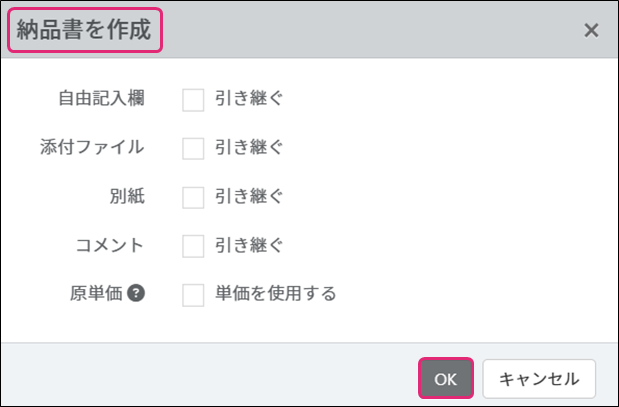The height and width of the screenshot is (407, 619).
Task: Click the 別紙 field label
Action: pos(126,197)
